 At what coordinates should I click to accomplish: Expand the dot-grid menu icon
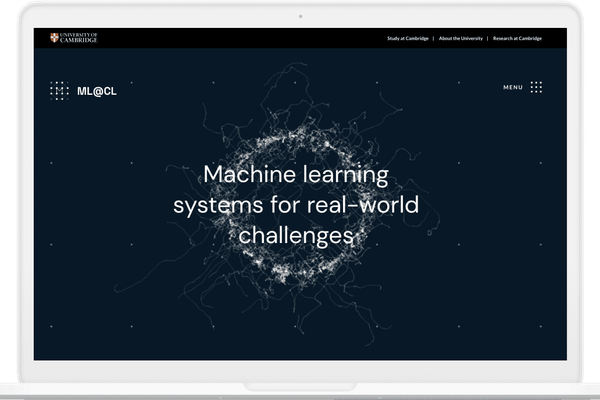point(537,88)
